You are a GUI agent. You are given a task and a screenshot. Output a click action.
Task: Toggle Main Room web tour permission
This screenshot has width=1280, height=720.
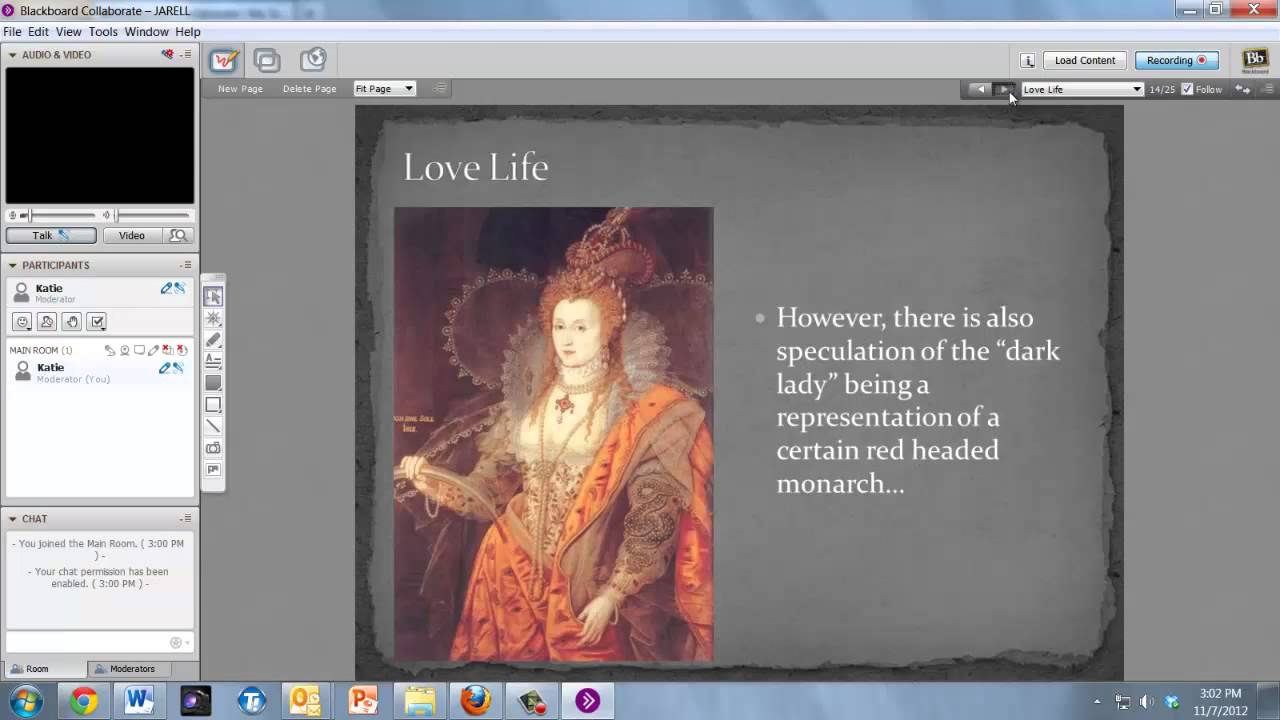click(x=182, y=350)
